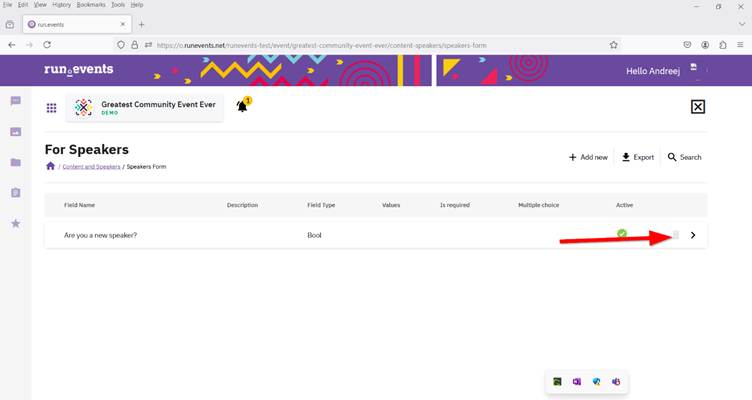Open Firefox hamburger application menu
752x400 pixels.
point(740,45)
